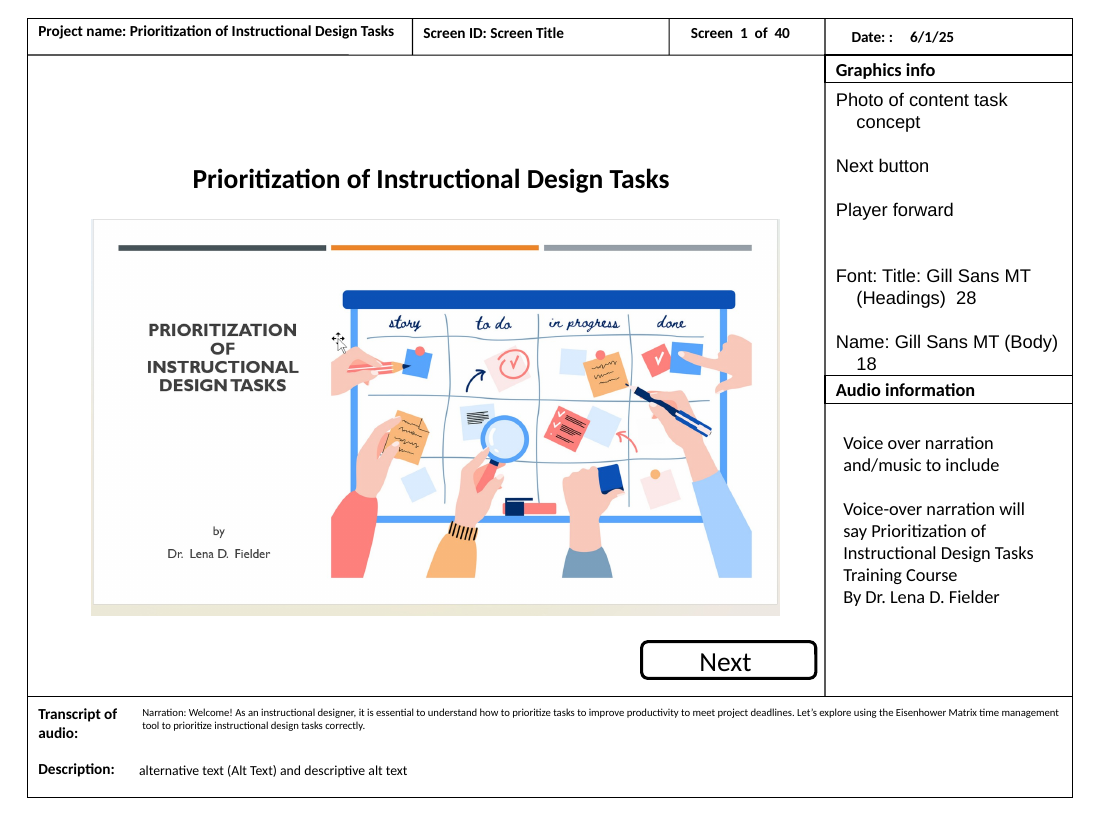Viewport: 1100px width, 825px height.
Task: Click the circled checkmark under 'to do'
Action: 514,364
